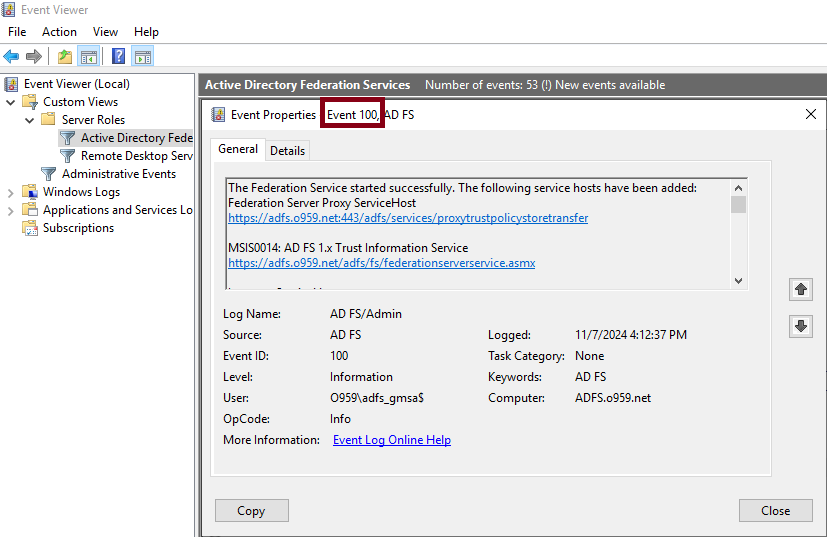This screenshot has height=537, width=827.
Task: Click the Event ID value 100
Action: 339,356
